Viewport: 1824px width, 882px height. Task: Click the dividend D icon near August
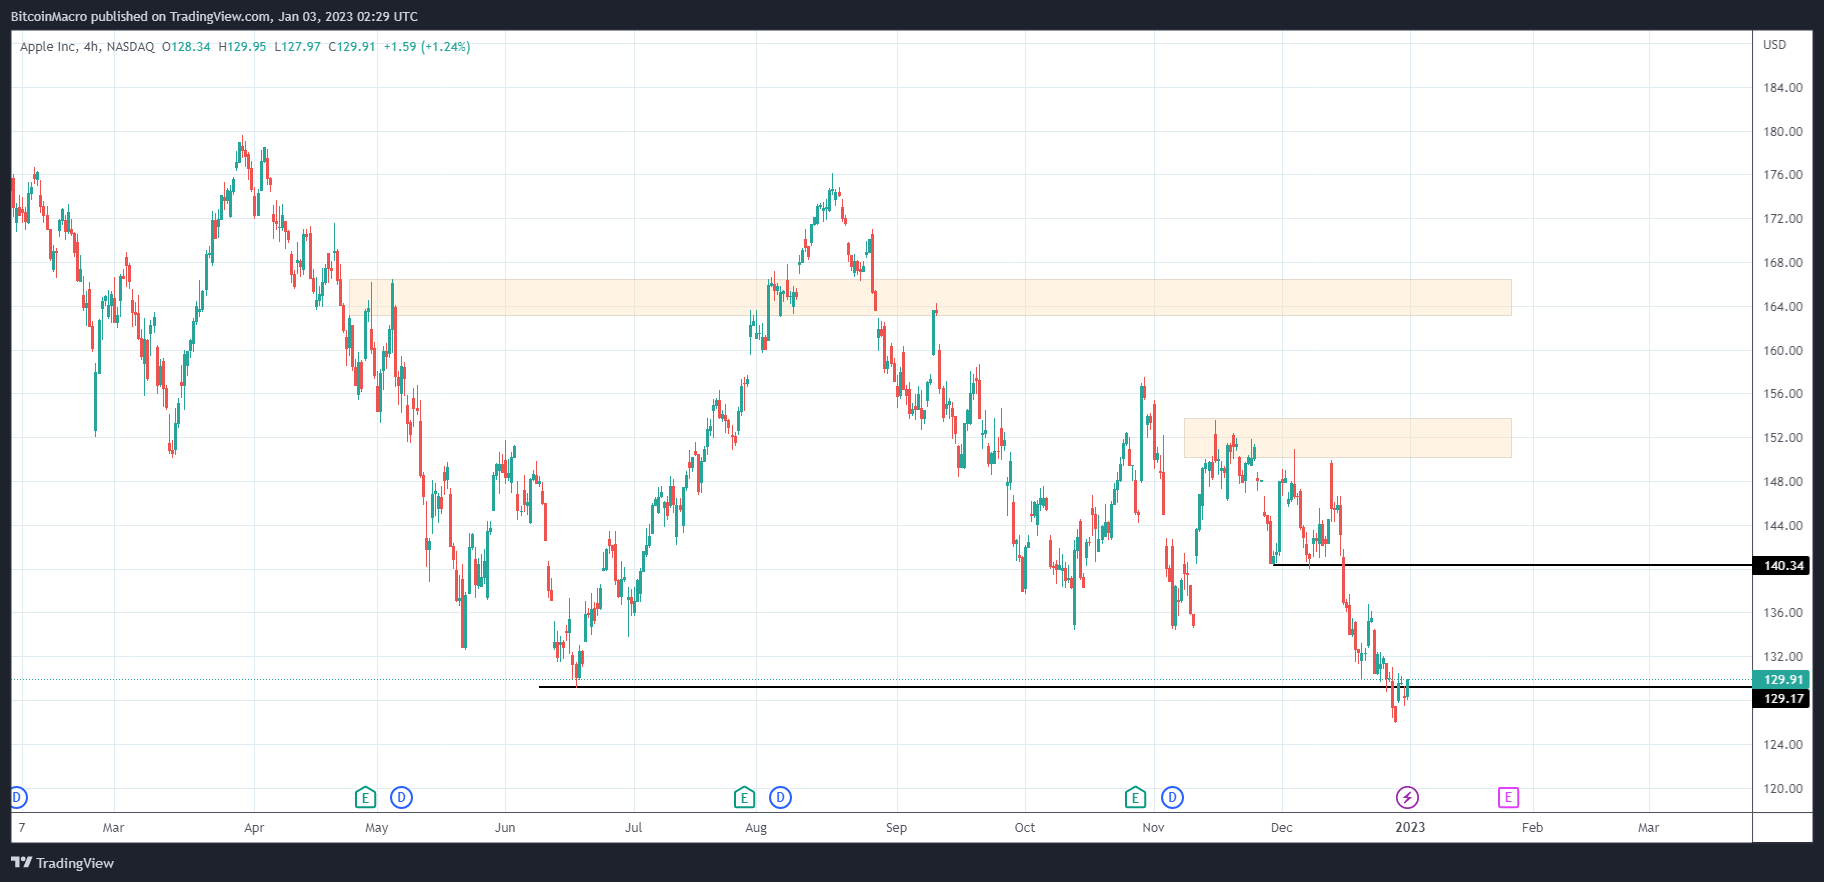click(780, 797)
